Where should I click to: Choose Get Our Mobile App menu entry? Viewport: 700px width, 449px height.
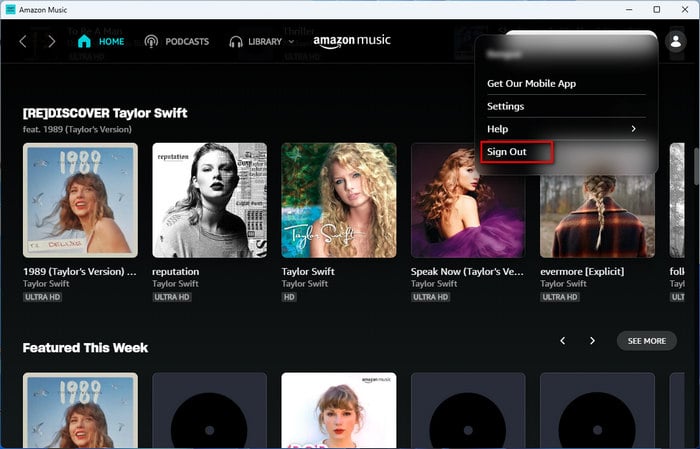tap(531, 83)
